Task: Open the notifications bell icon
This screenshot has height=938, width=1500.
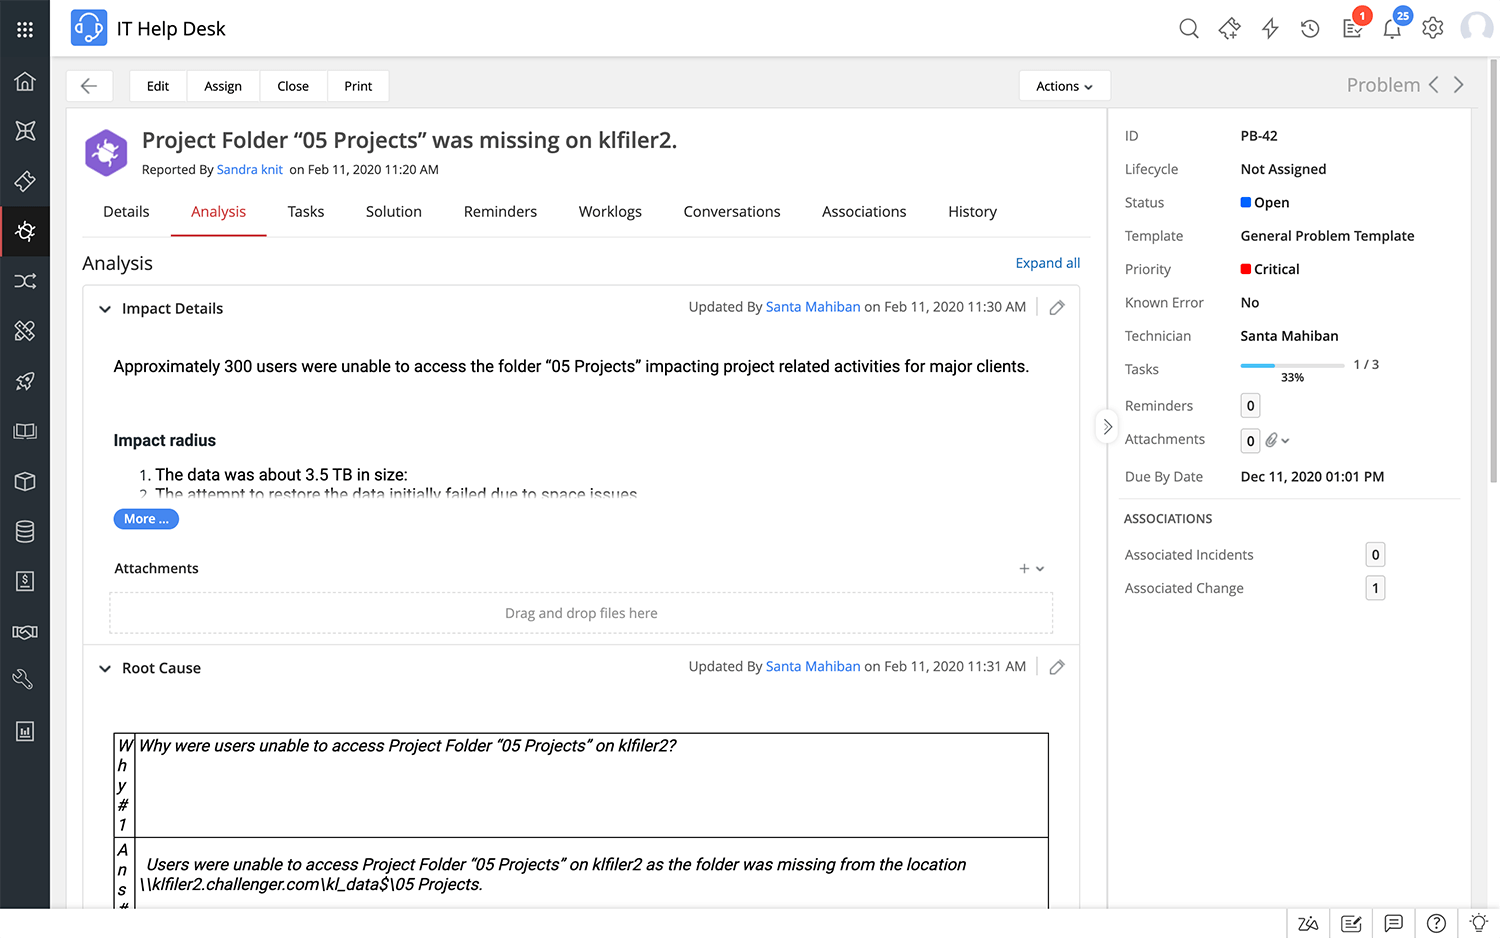Action: pyautogui.click(x=1392, y=28)
